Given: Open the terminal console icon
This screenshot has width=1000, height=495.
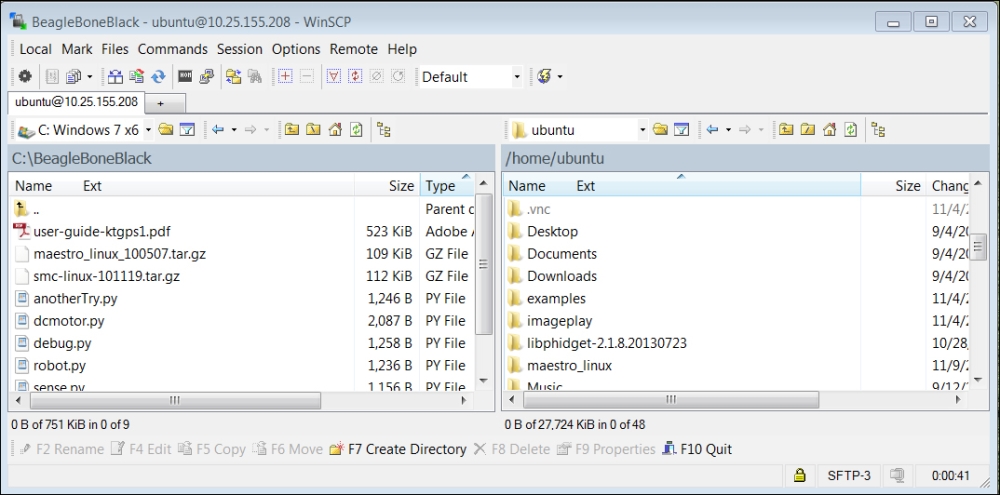Looking at the screenshot, I should tap(185, 77).
